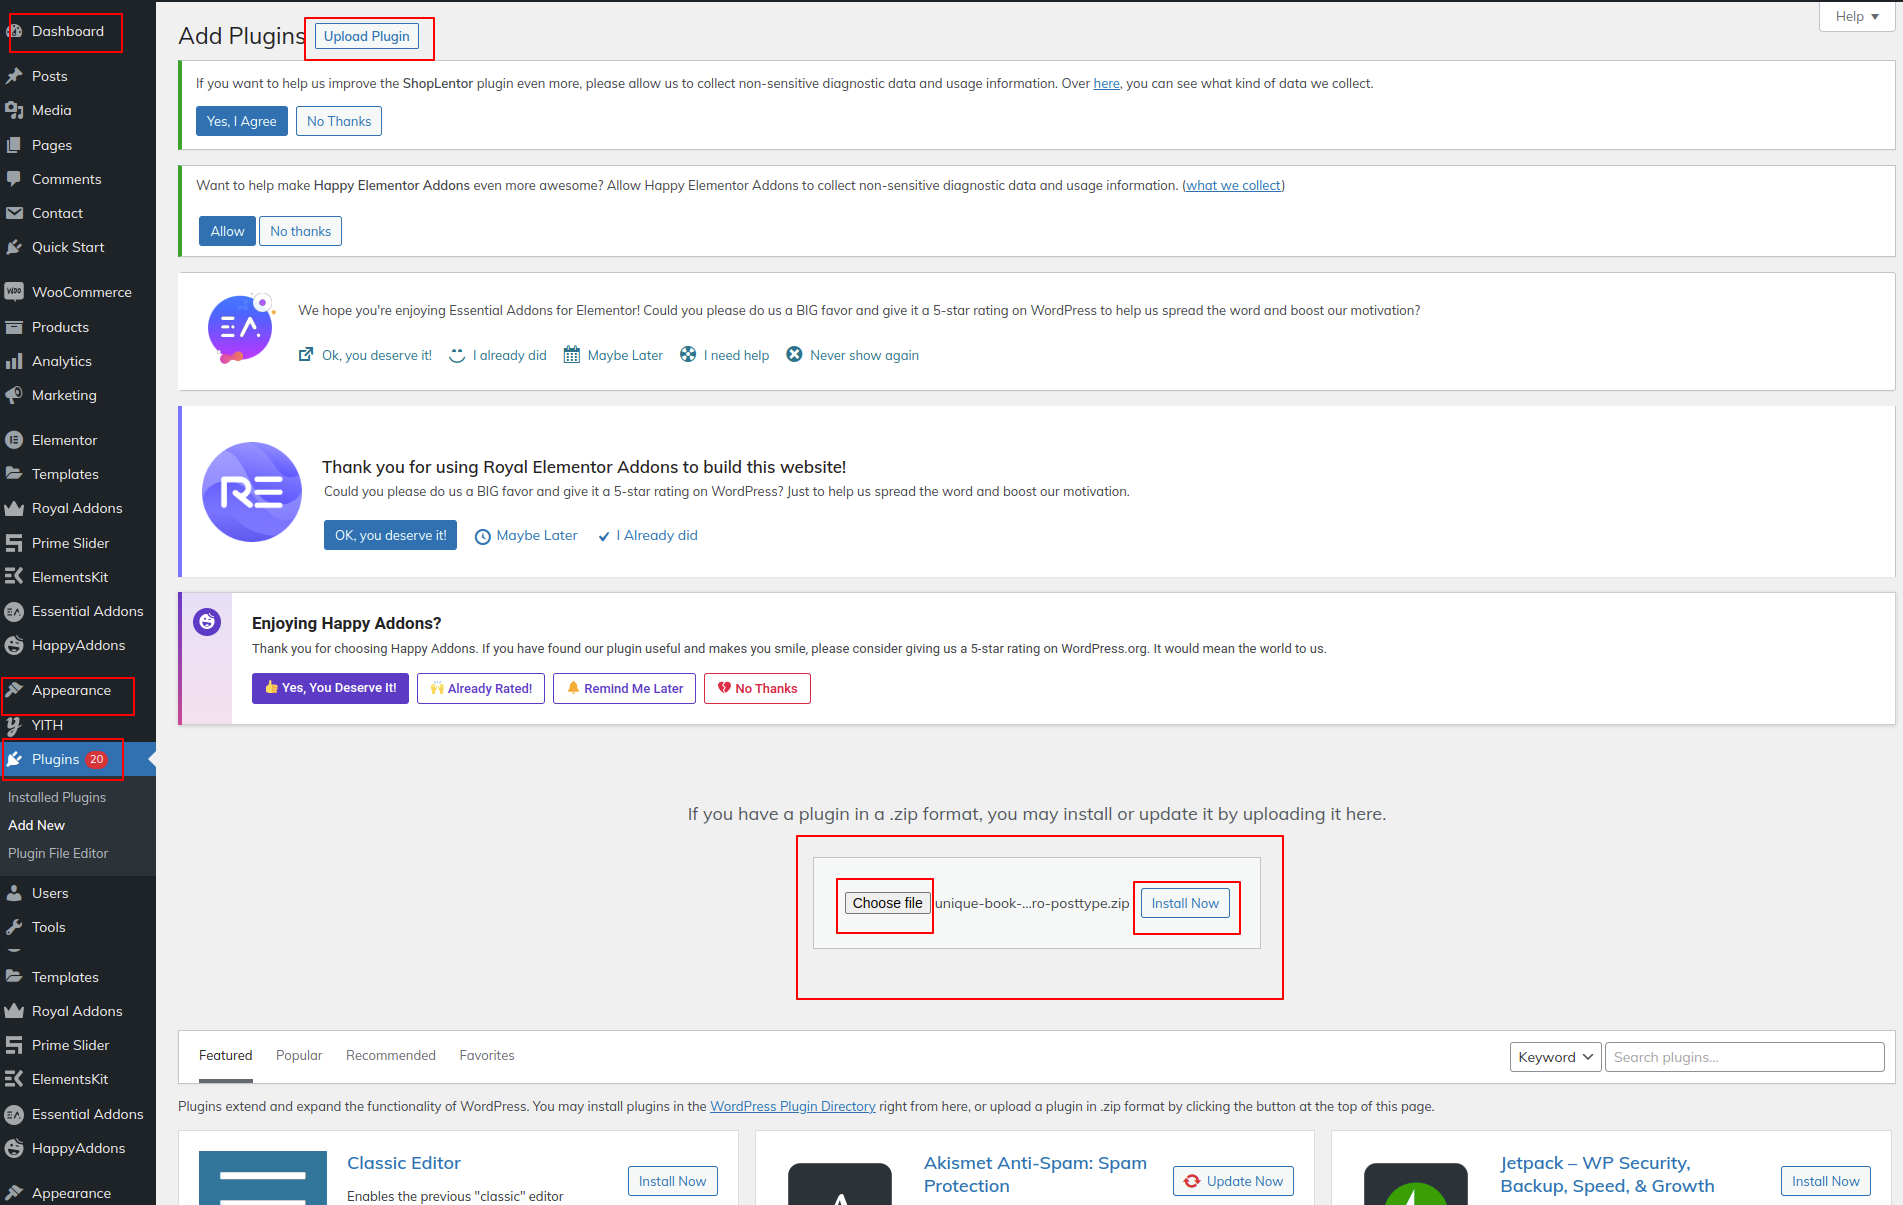The image size is (1903, 1205).
Task: Click the Analytics bar chart icon
Action: (14, 361)
